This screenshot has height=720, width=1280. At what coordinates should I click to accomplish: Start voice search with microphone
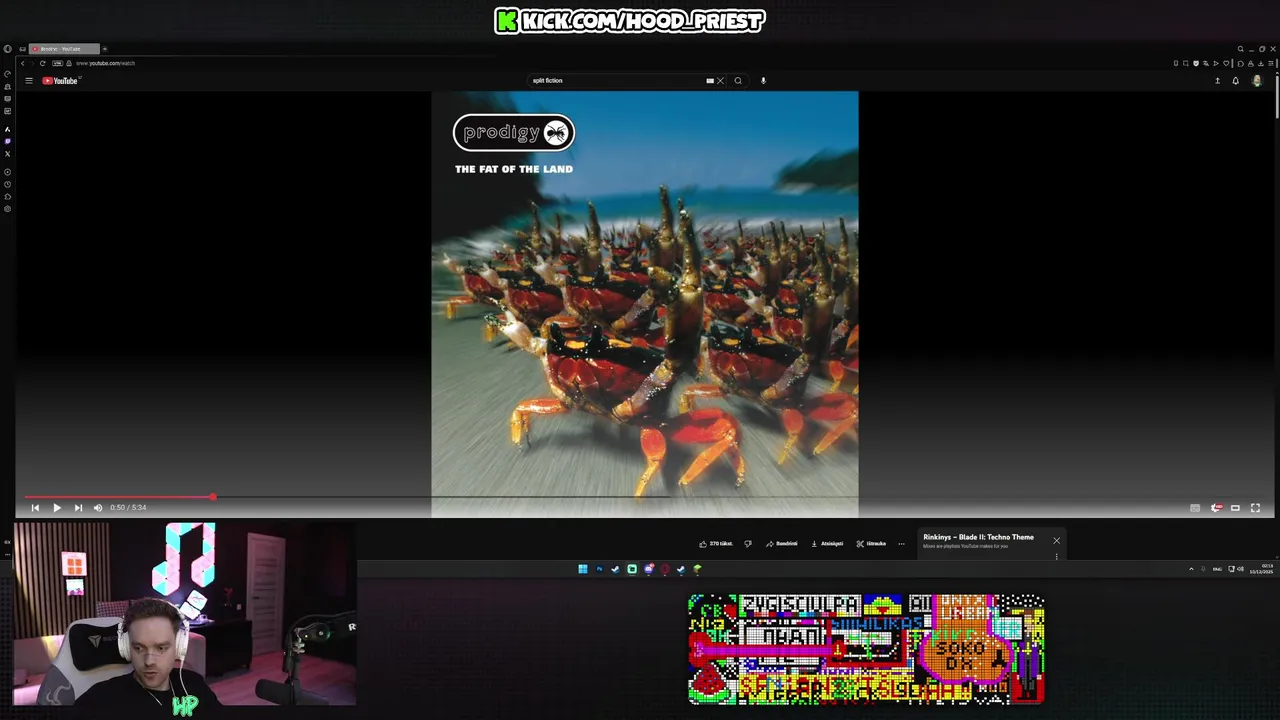(763, 81)
